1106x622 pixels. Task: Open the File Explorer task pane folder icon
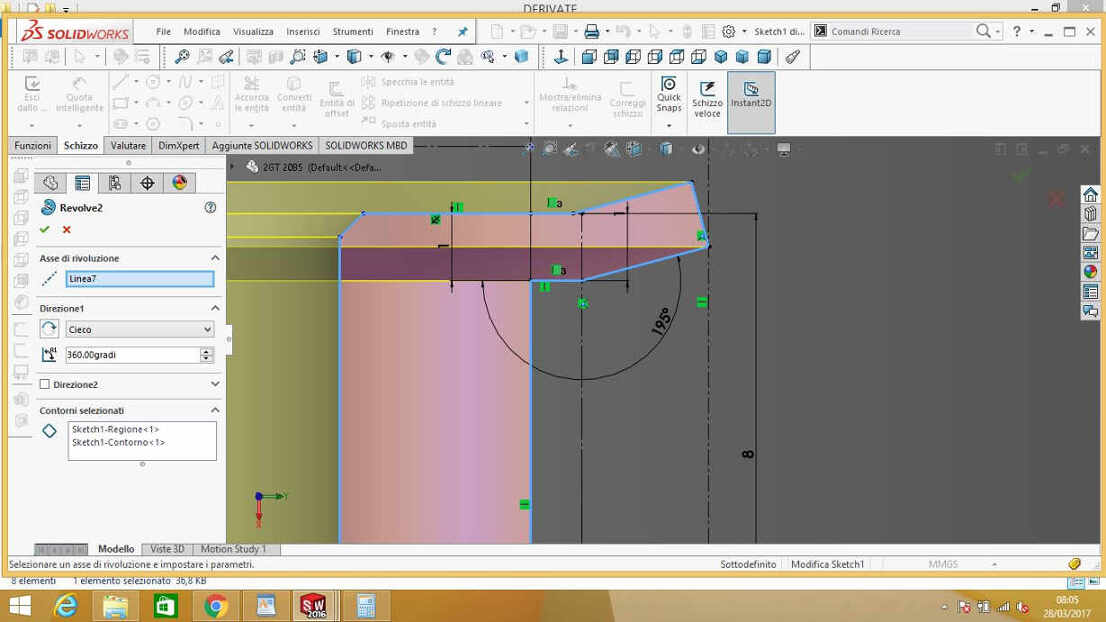[x=1090, y=233]
